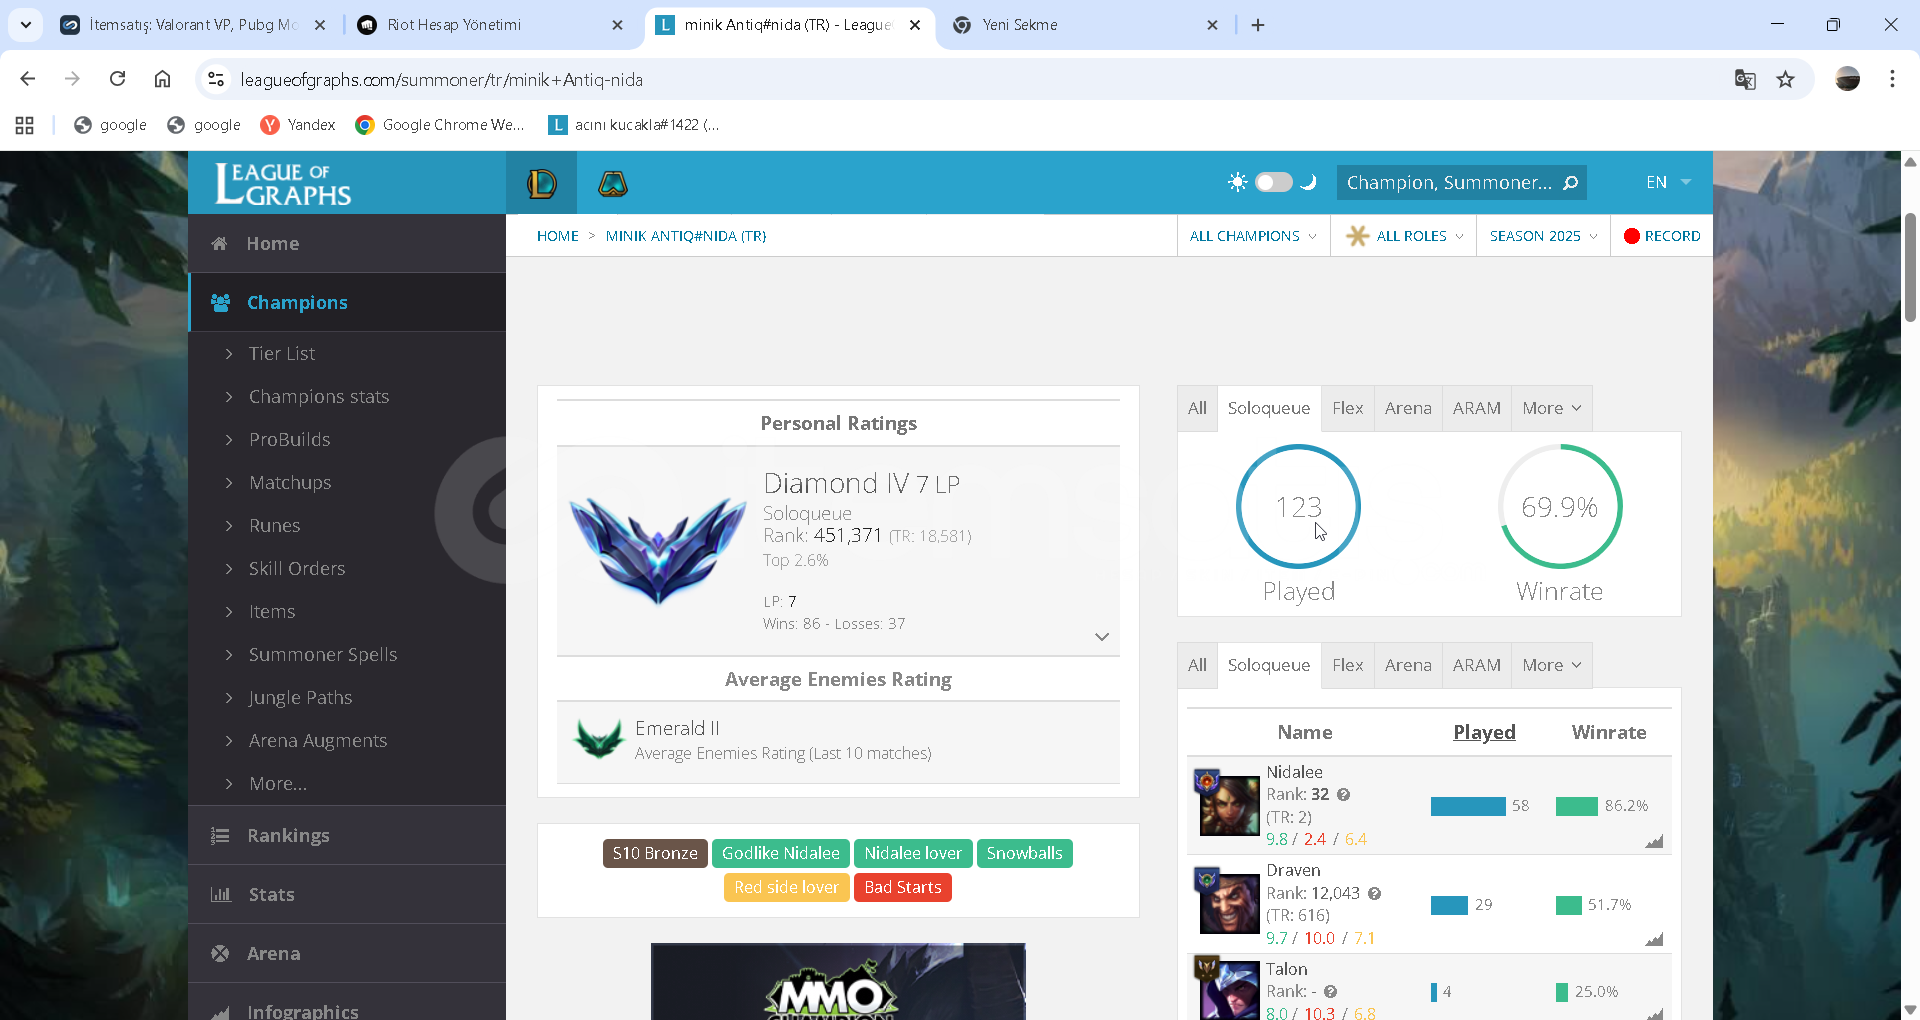Expand the personal ratings details chevron
1920x1020 pixels.
(x=1102, y=637)
